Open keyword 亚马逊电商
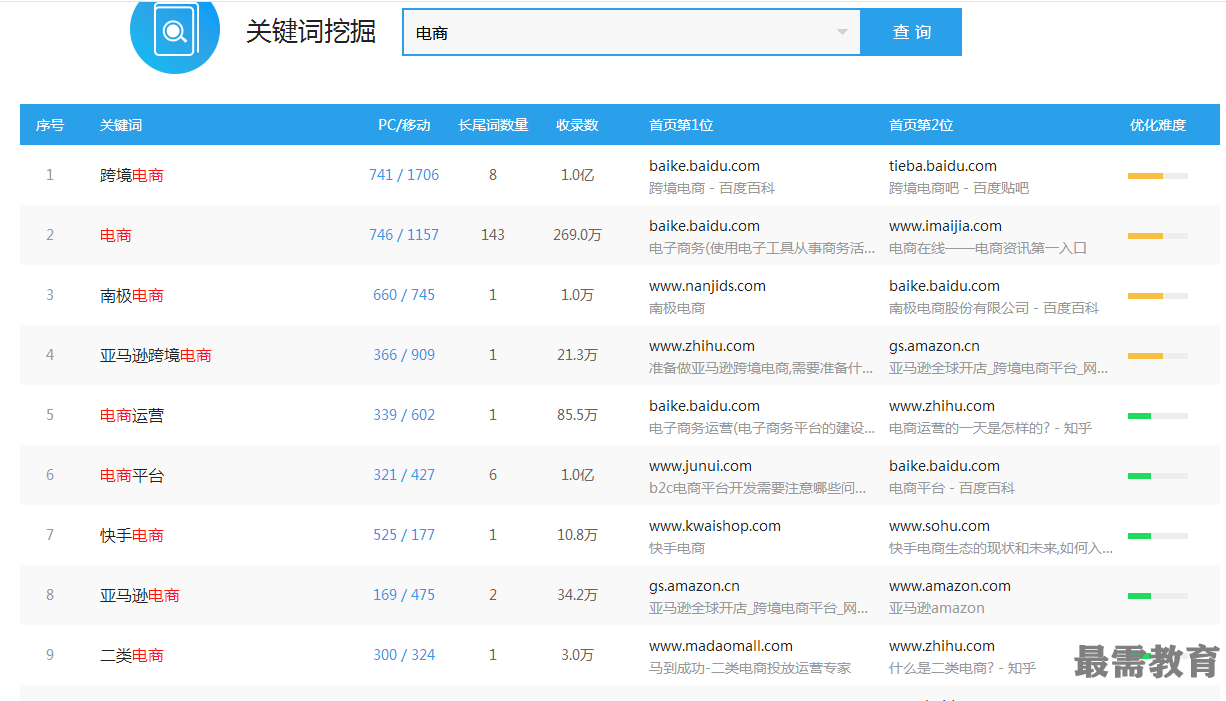 coord(140,595)
